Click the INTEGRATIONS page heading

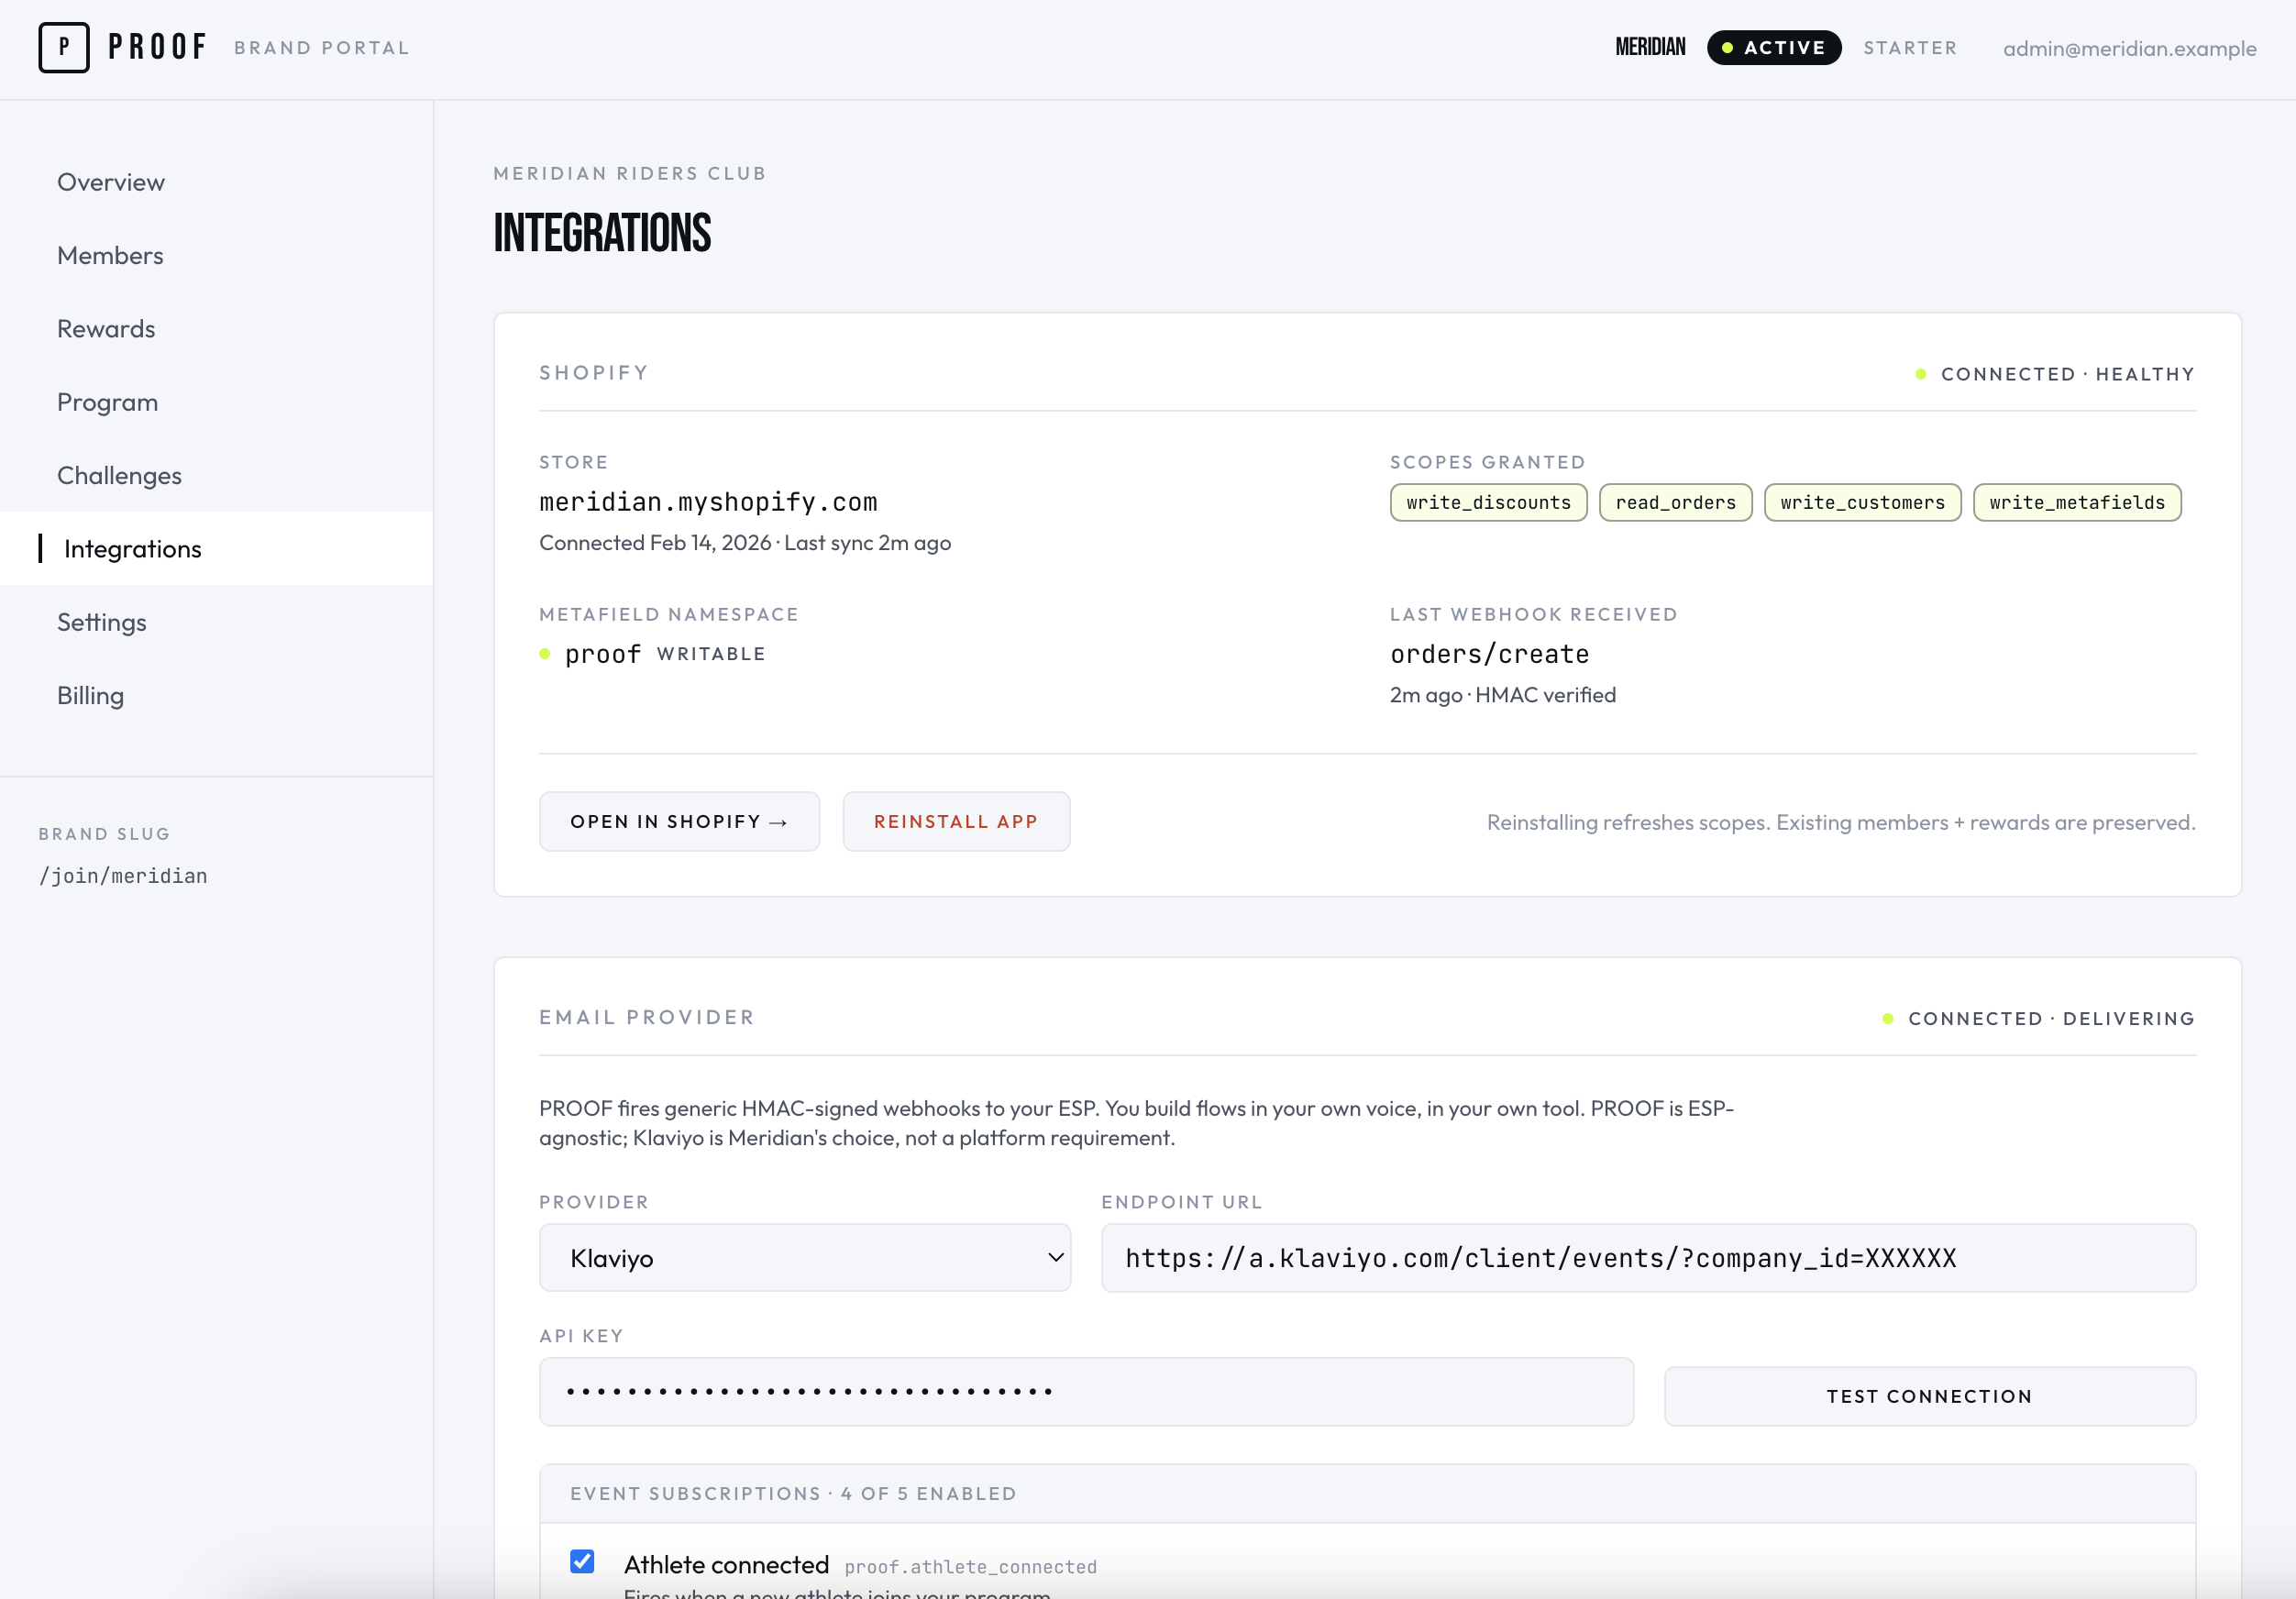click(602, 233)
